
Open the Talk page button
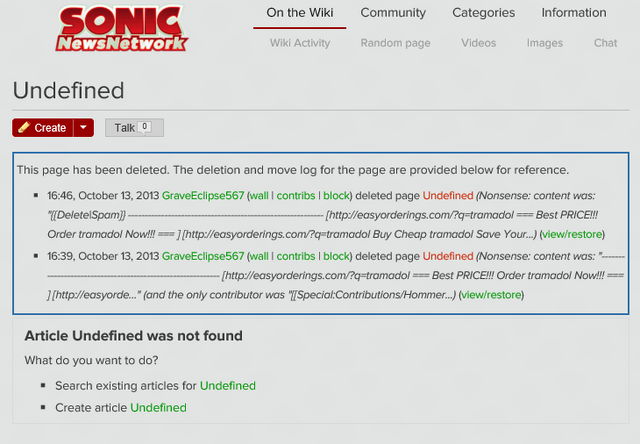click(134, 127)
